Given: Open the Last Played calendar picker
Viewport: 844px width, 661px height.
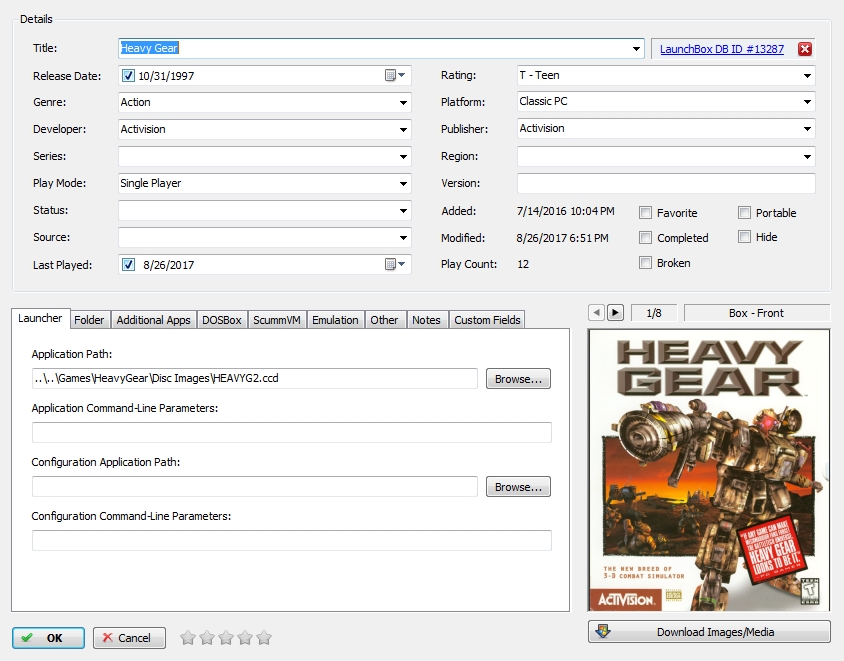Looking at the screenshot, I should [395, 264].
